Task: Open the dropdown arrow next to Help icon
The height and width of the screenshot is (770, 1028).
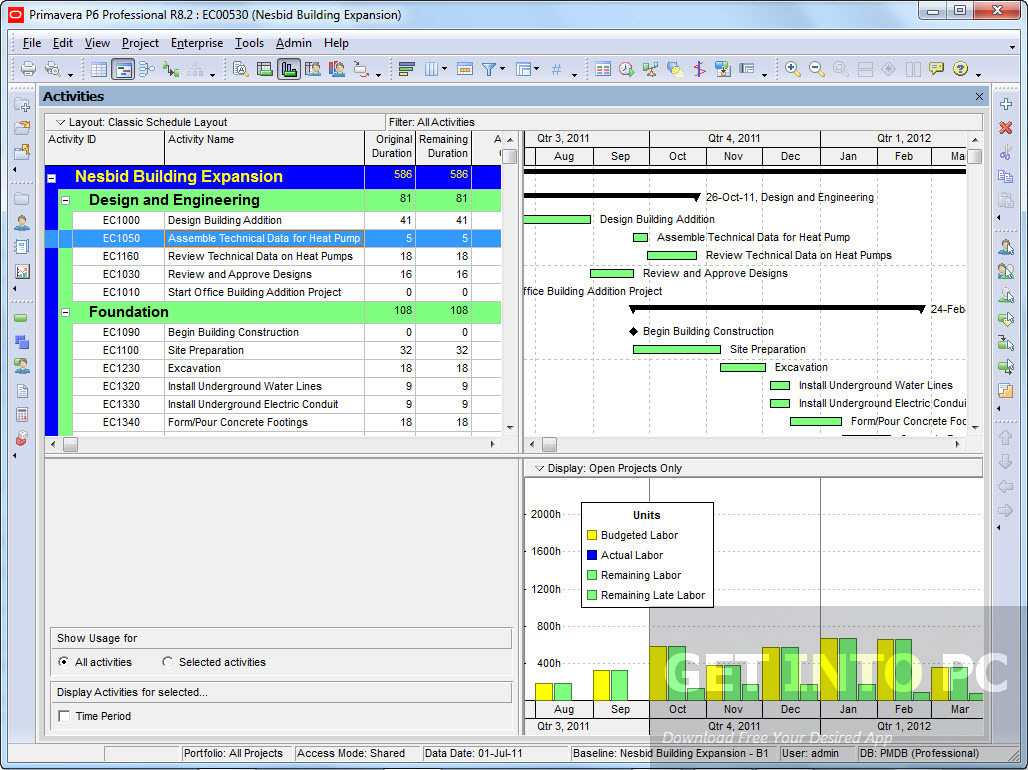Action: click(978, 73)
